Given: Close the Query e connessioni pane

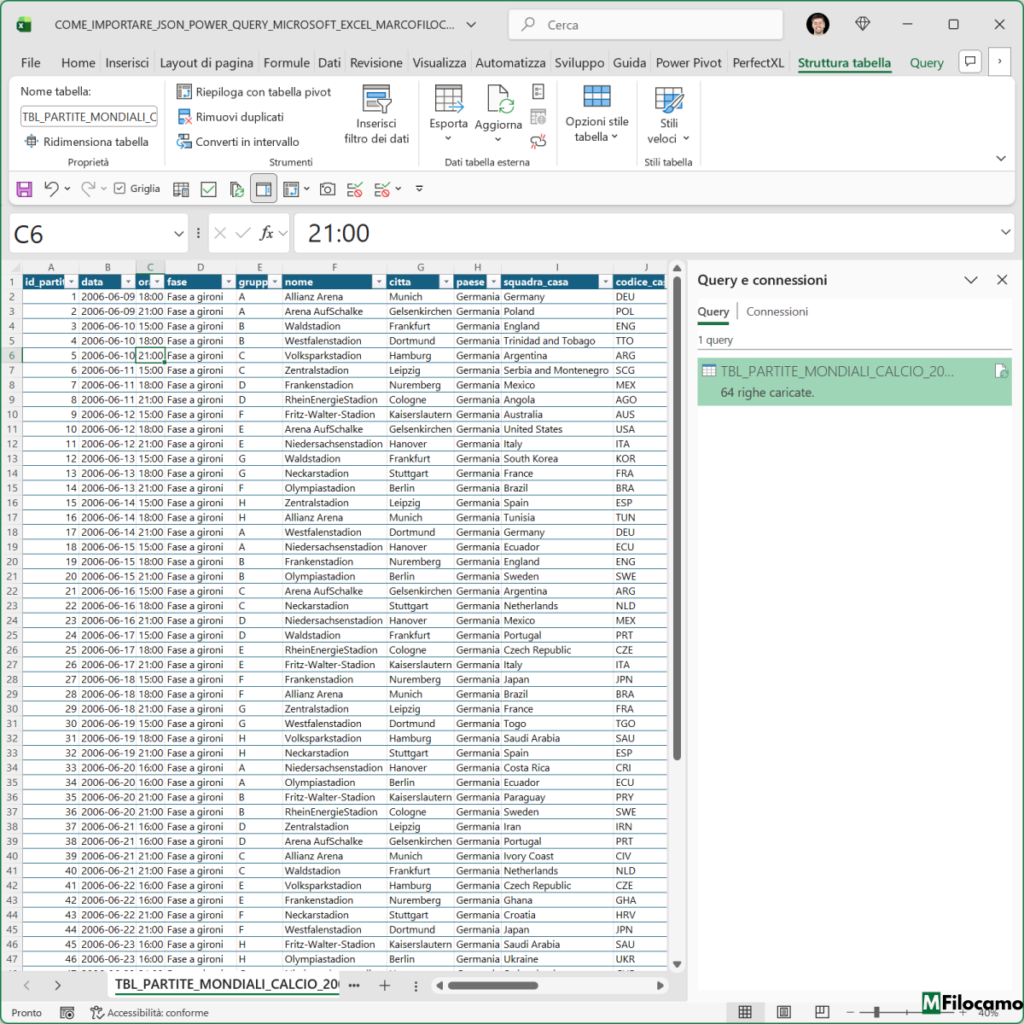Looking at the screenshot, I should click(1002, 280).
